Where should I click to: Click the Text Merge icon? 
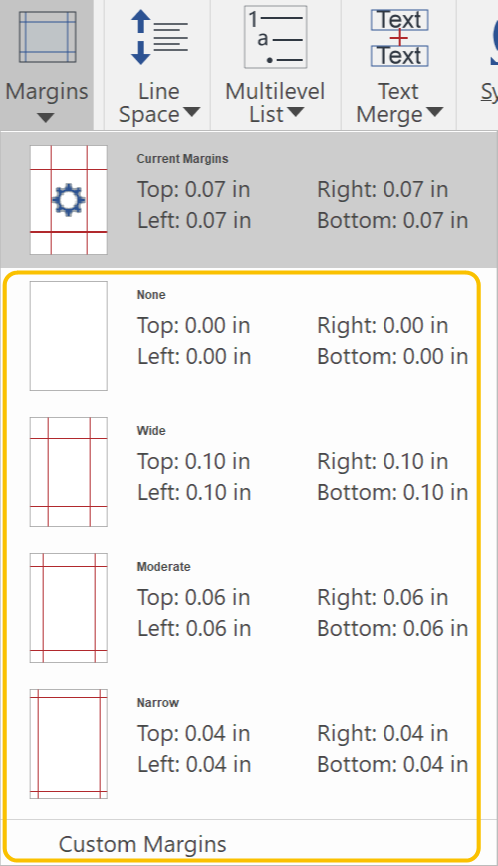pos(399,38)
